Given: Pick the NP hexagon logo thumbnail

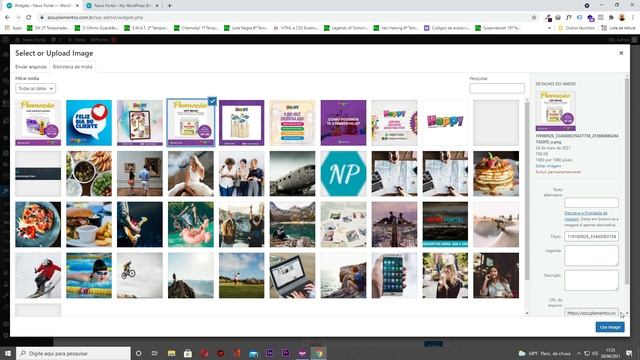Looking at the screenshot, I should [x=343, y=174].
